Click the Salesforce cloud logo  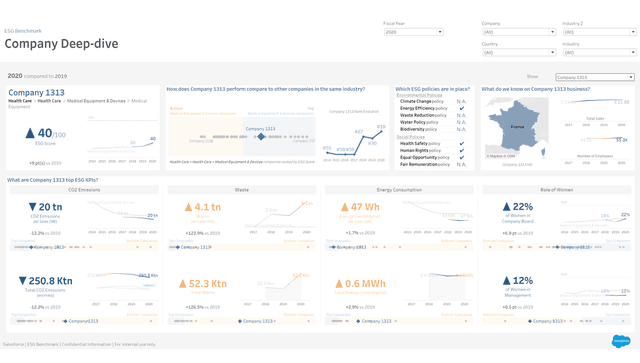click(x=621, y=341)
